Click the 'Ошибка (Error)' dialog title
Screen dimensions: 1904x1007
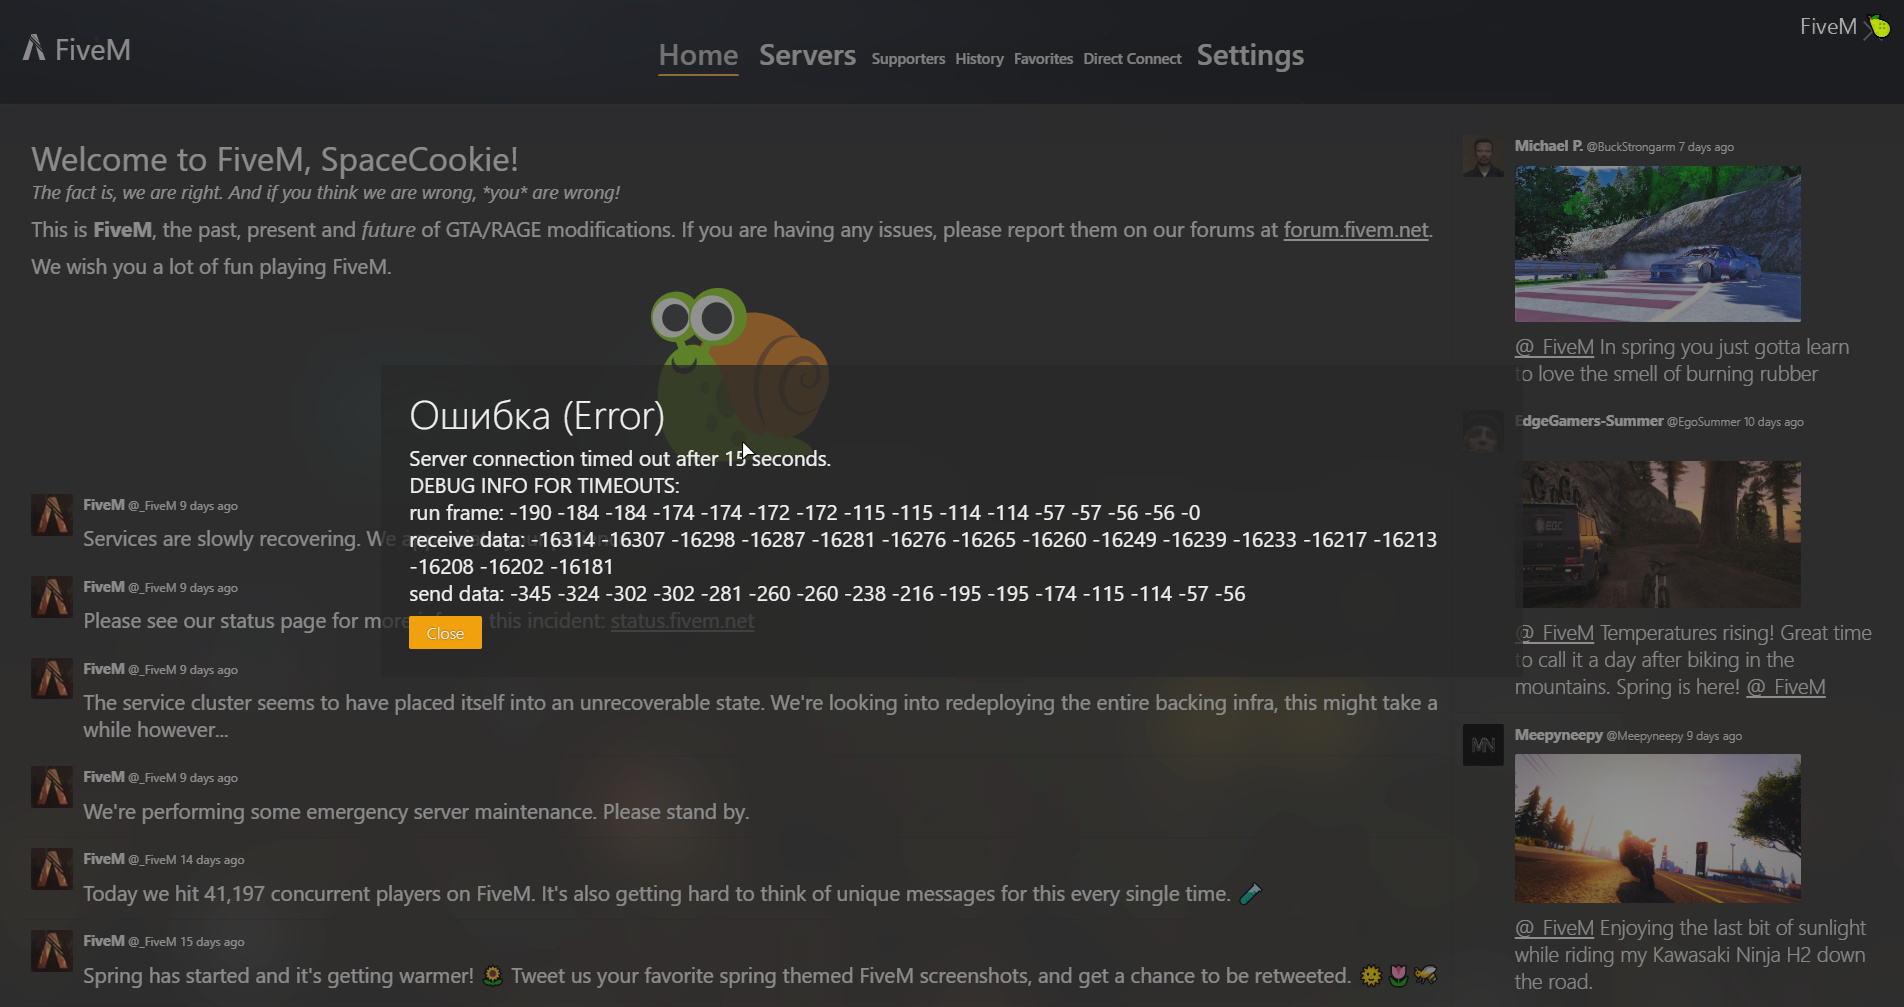pyautogui.click(x=537, y=416)
